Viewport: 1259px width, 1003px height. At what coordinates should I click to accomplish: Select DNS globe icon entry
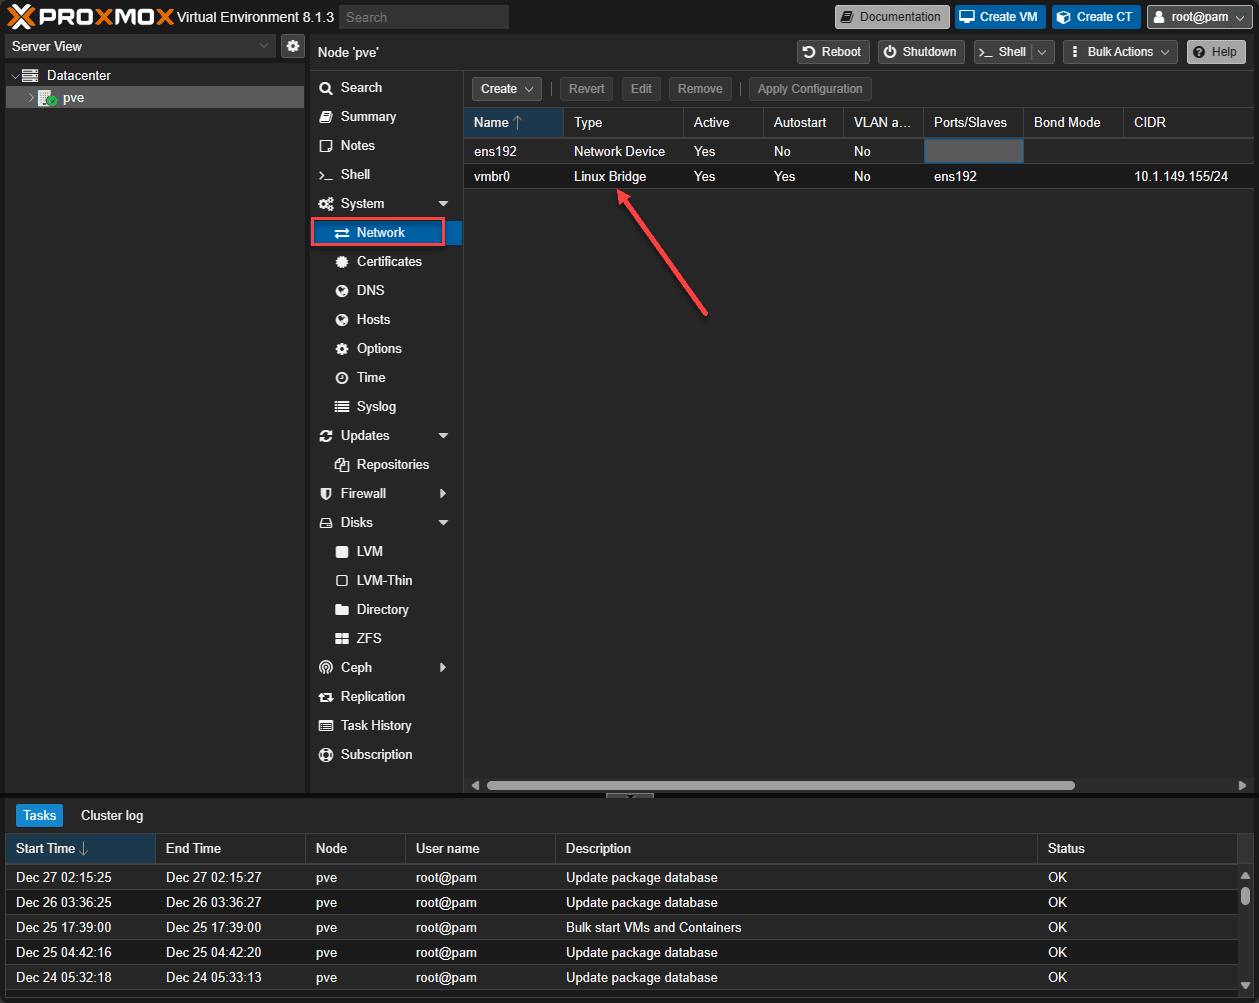point(369,291)
